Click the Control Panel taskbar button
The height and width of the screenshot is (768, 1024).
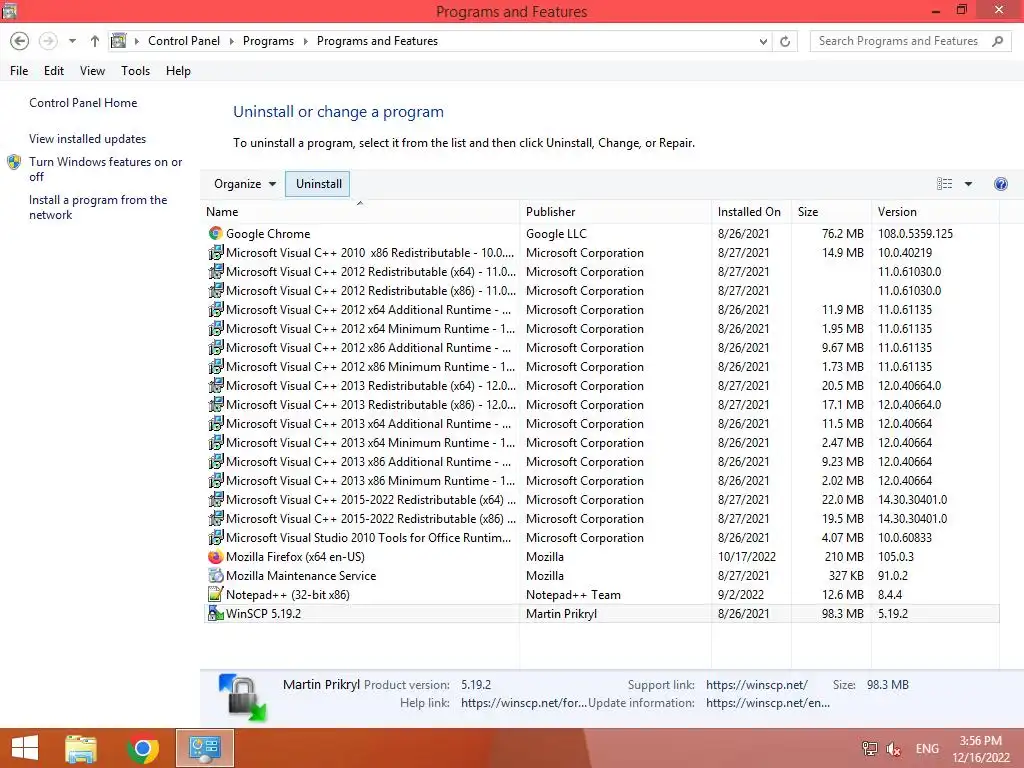click(x=204, y=748)
